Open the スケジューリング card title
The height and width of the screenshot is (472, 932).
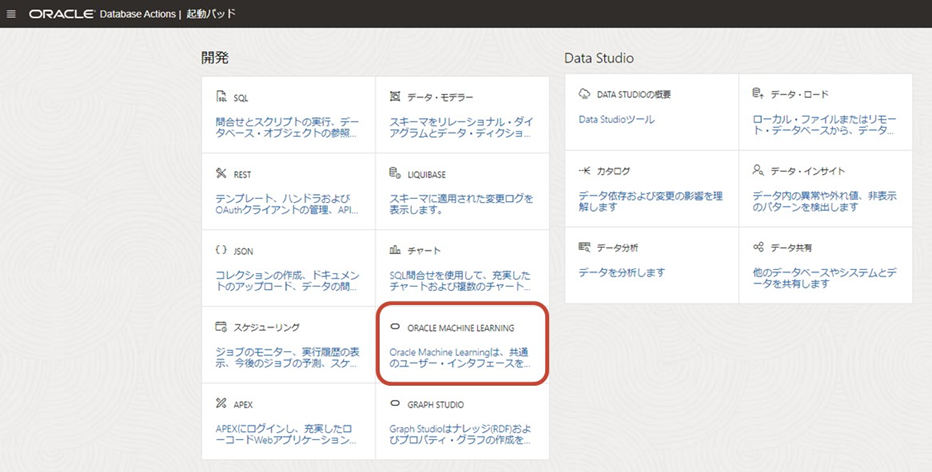point(266,328)
